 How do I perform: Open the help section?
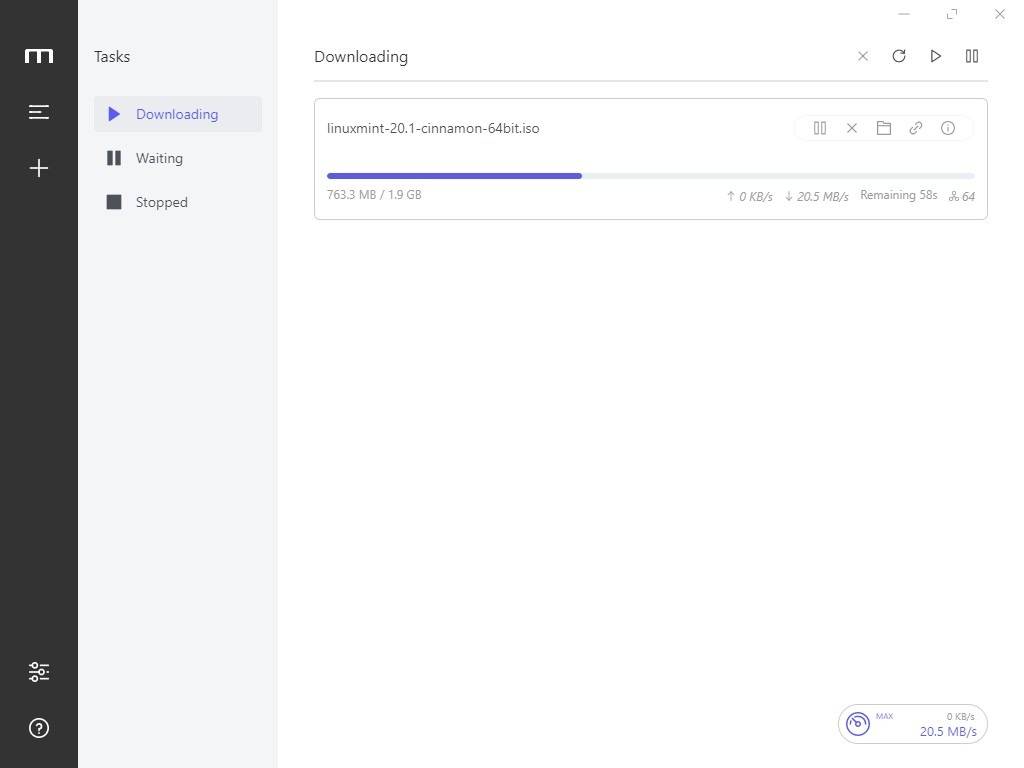(x=38, y=728)
